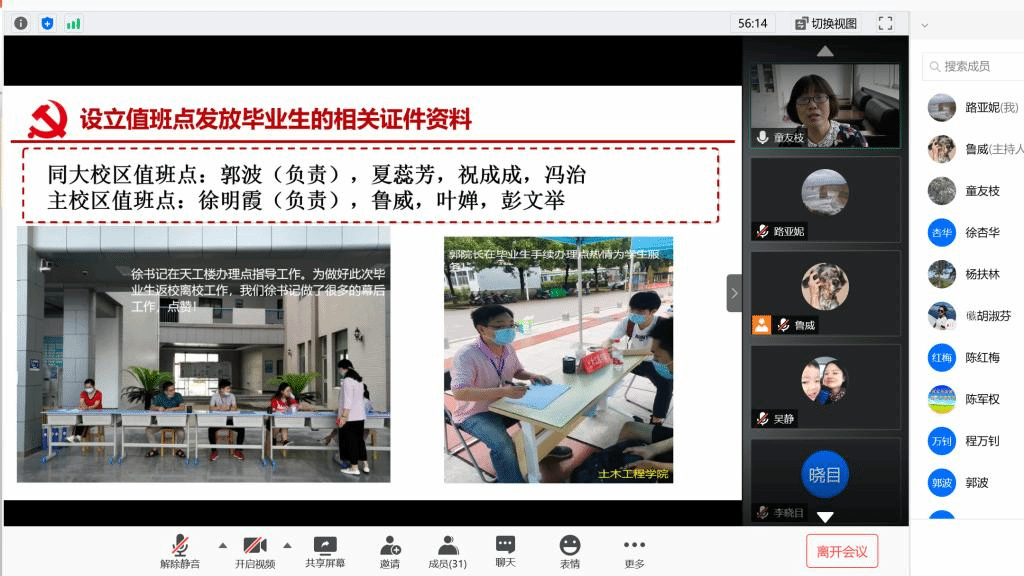Turn on camera with 开启视频

click(x=255, y=551)
